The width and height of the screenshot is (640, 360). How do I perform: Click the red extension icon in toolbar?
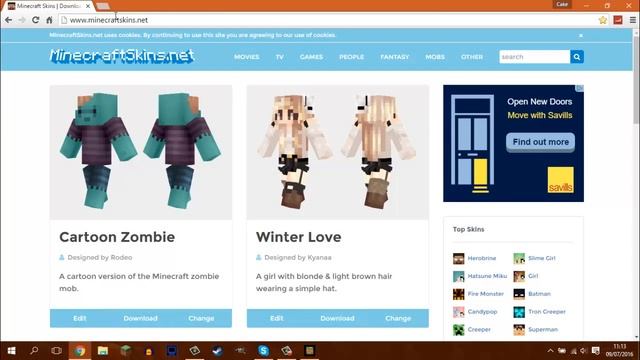618,20
